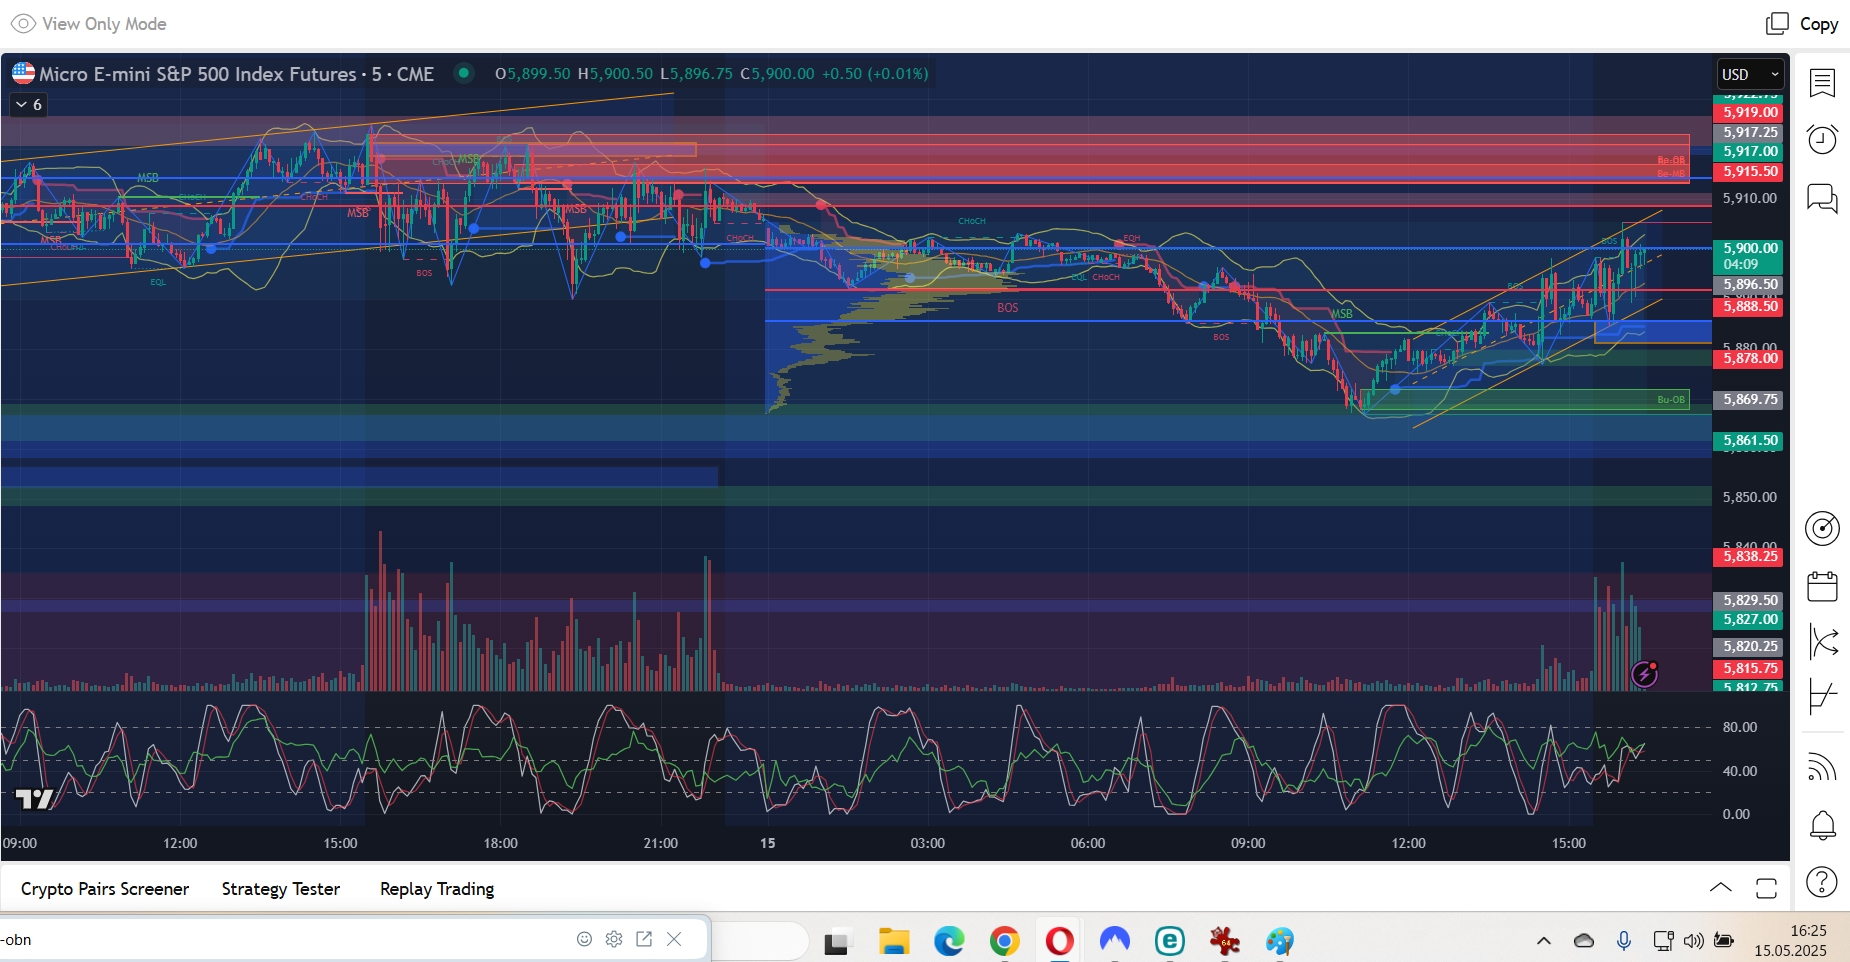This screenshot has width=1850, height=962.
Task: Click the Bu-OB green order block label
Action: click(x=1671, y=399)
